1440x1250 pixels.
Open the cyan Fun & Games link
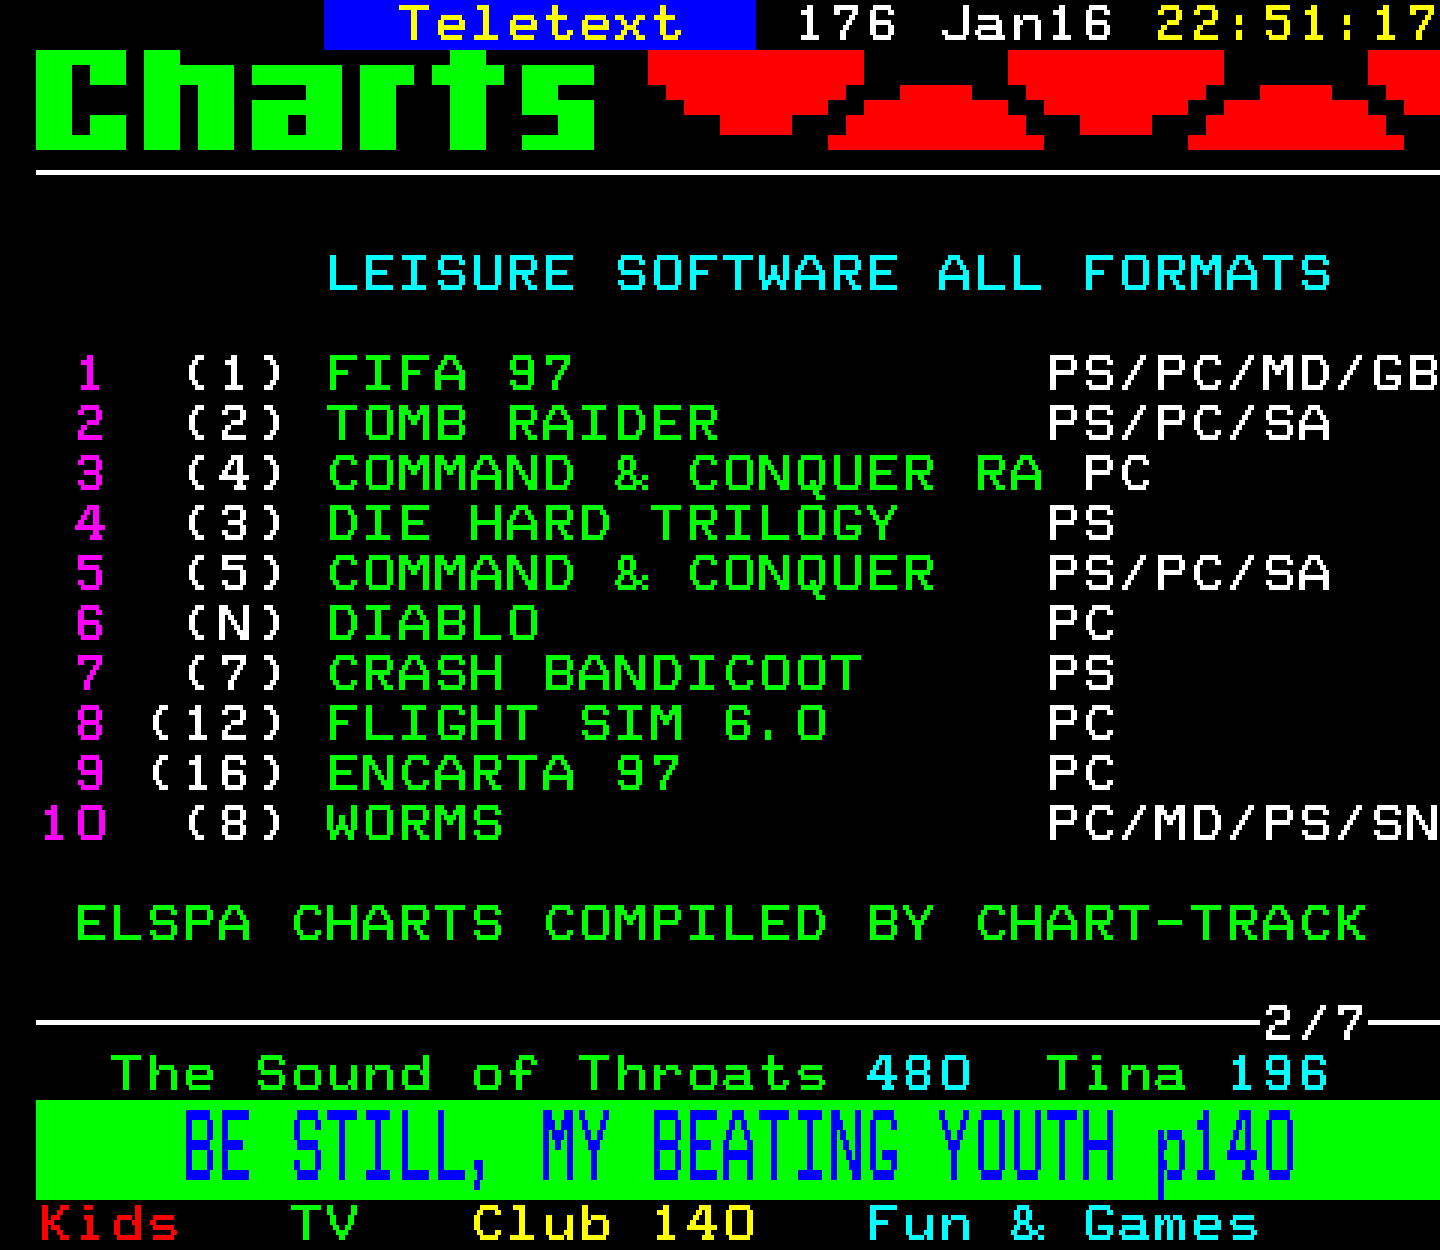tap(1062, 1224)
